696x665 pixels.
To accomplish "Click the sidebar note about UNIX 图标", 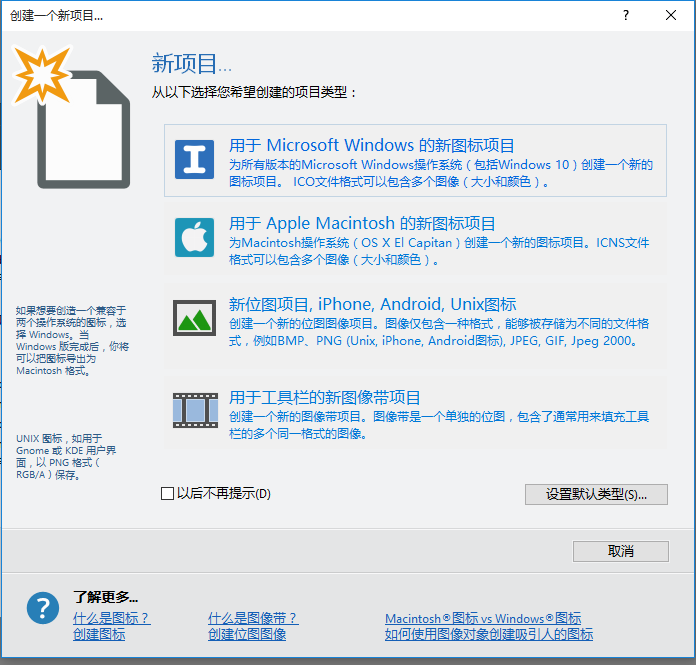I will (x=66, y=456).
